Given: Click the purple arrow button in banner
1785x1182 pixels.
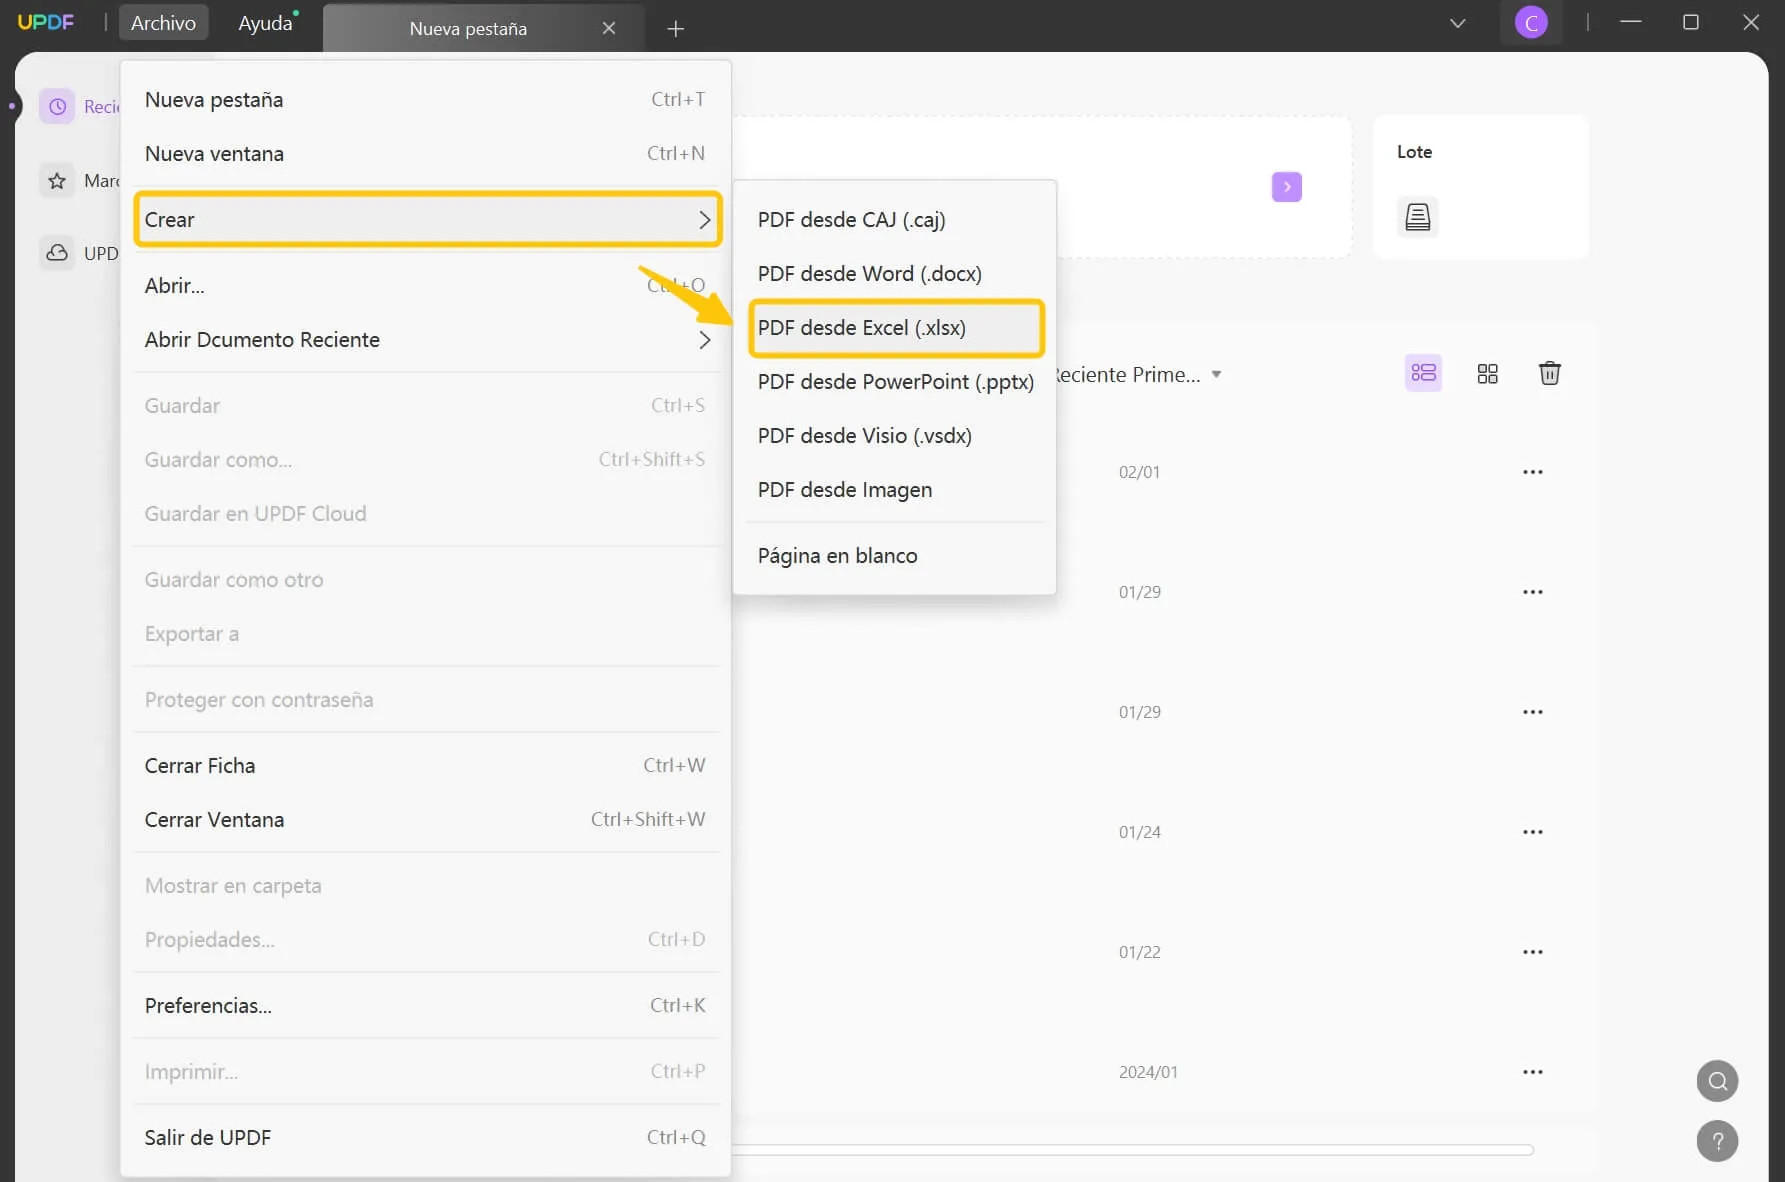Looking at the screenshot, I should click(1286, 187).
